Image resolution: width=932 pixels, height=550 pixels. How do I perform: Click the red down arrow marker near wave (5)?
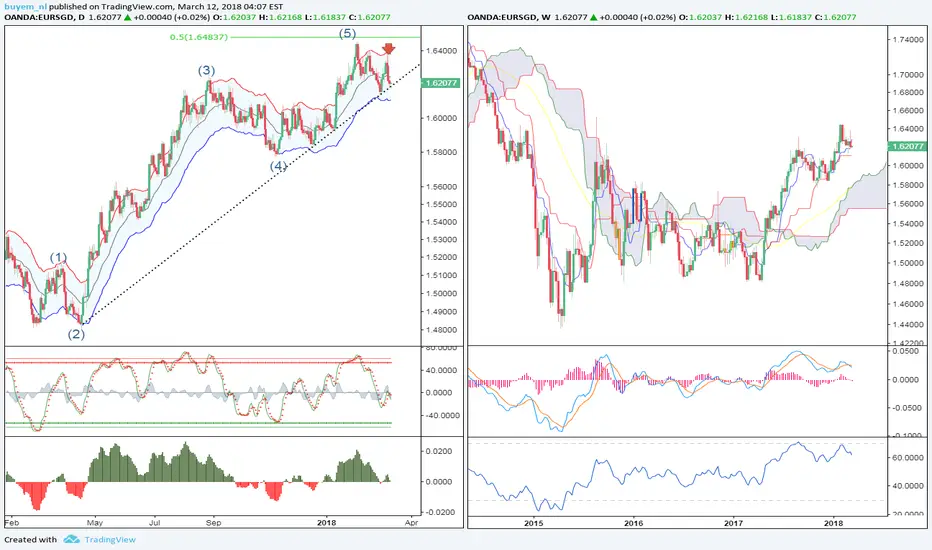click(x=388, y=49)
